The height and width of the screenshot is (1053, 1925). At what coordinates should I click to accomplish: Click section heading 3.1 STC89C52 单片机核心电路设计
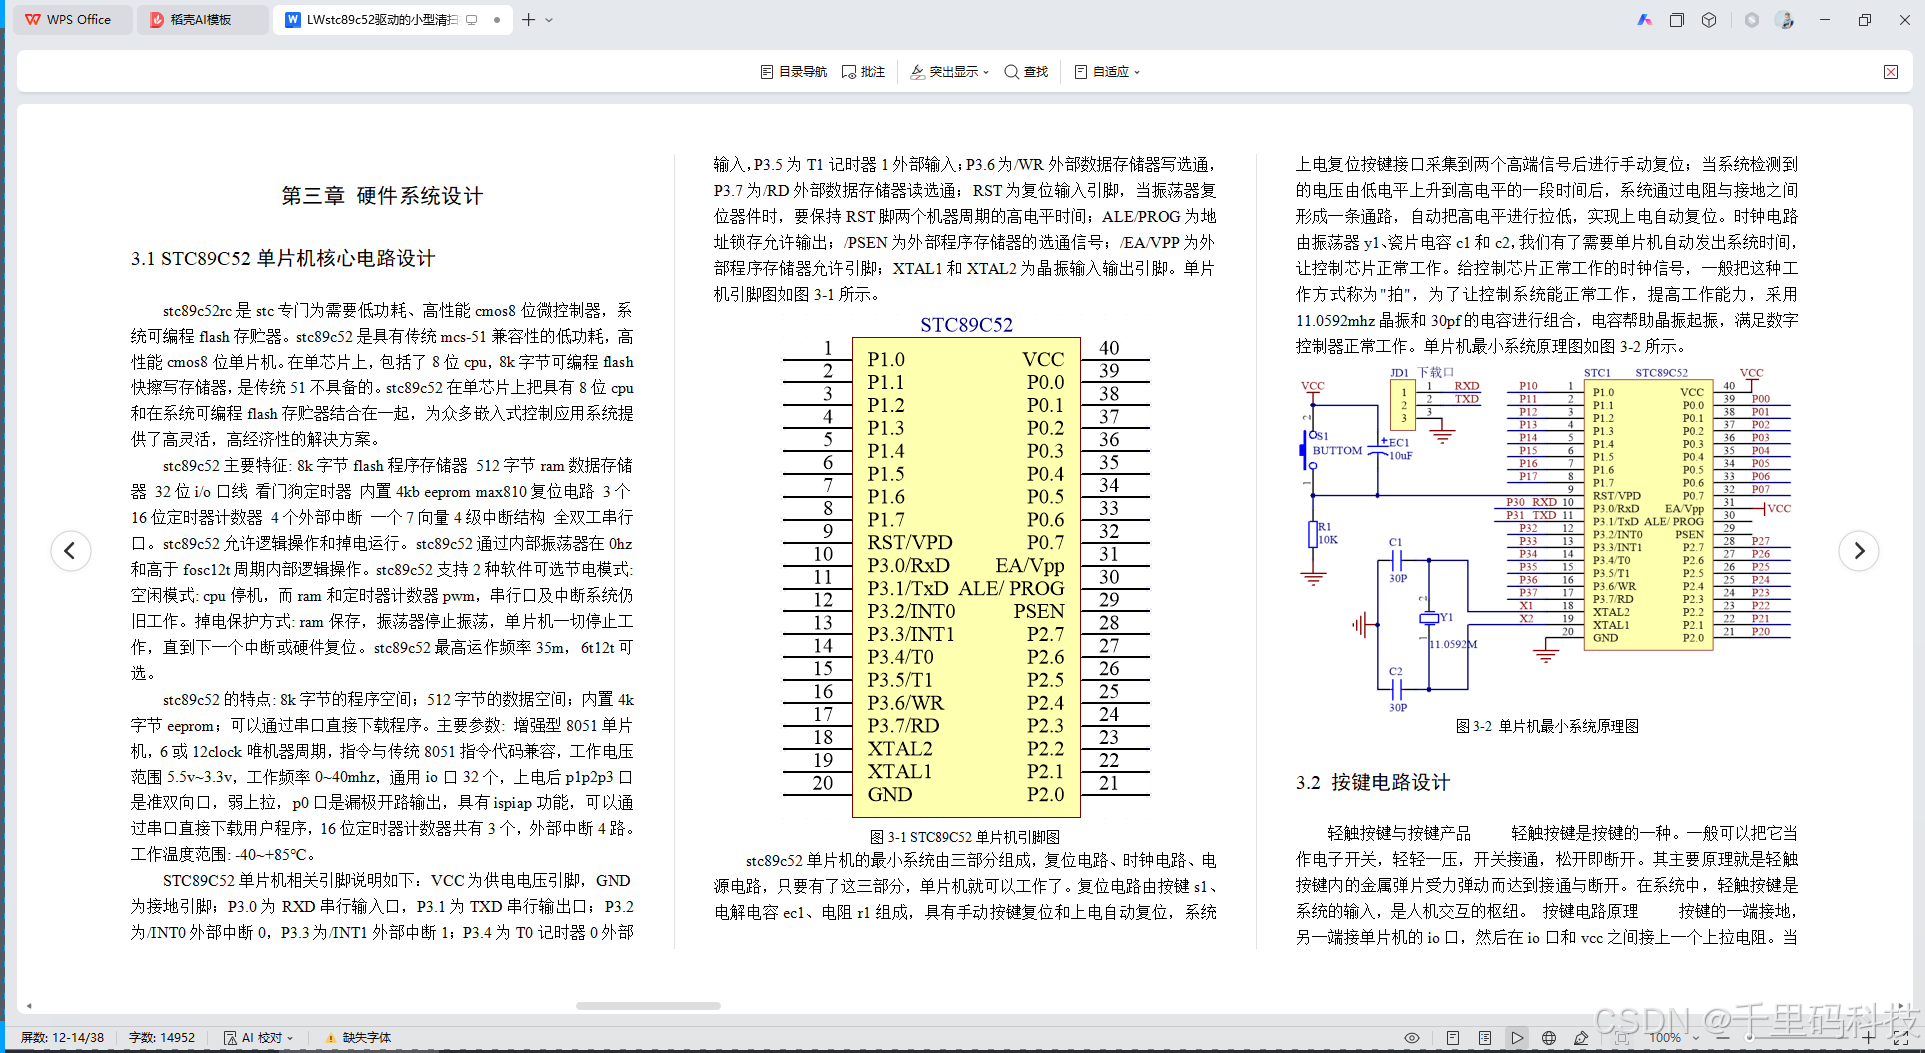[283, 259]
